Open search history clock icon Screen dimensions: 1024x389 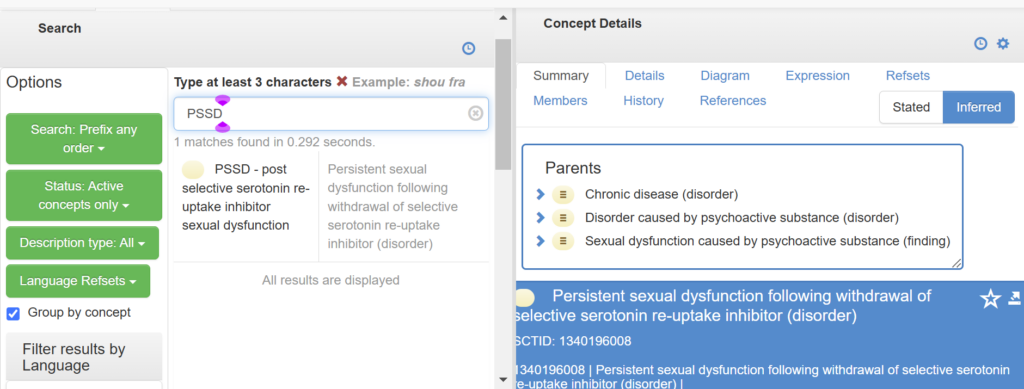468,48
